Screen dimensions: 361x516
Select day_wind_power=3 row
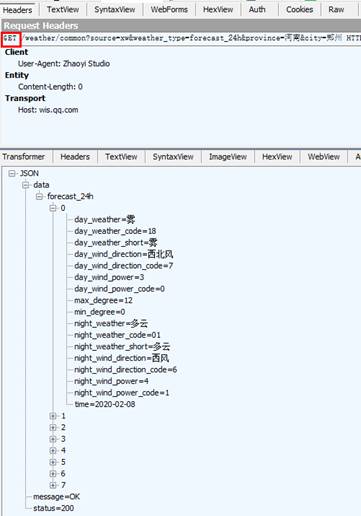pos(109,277)
